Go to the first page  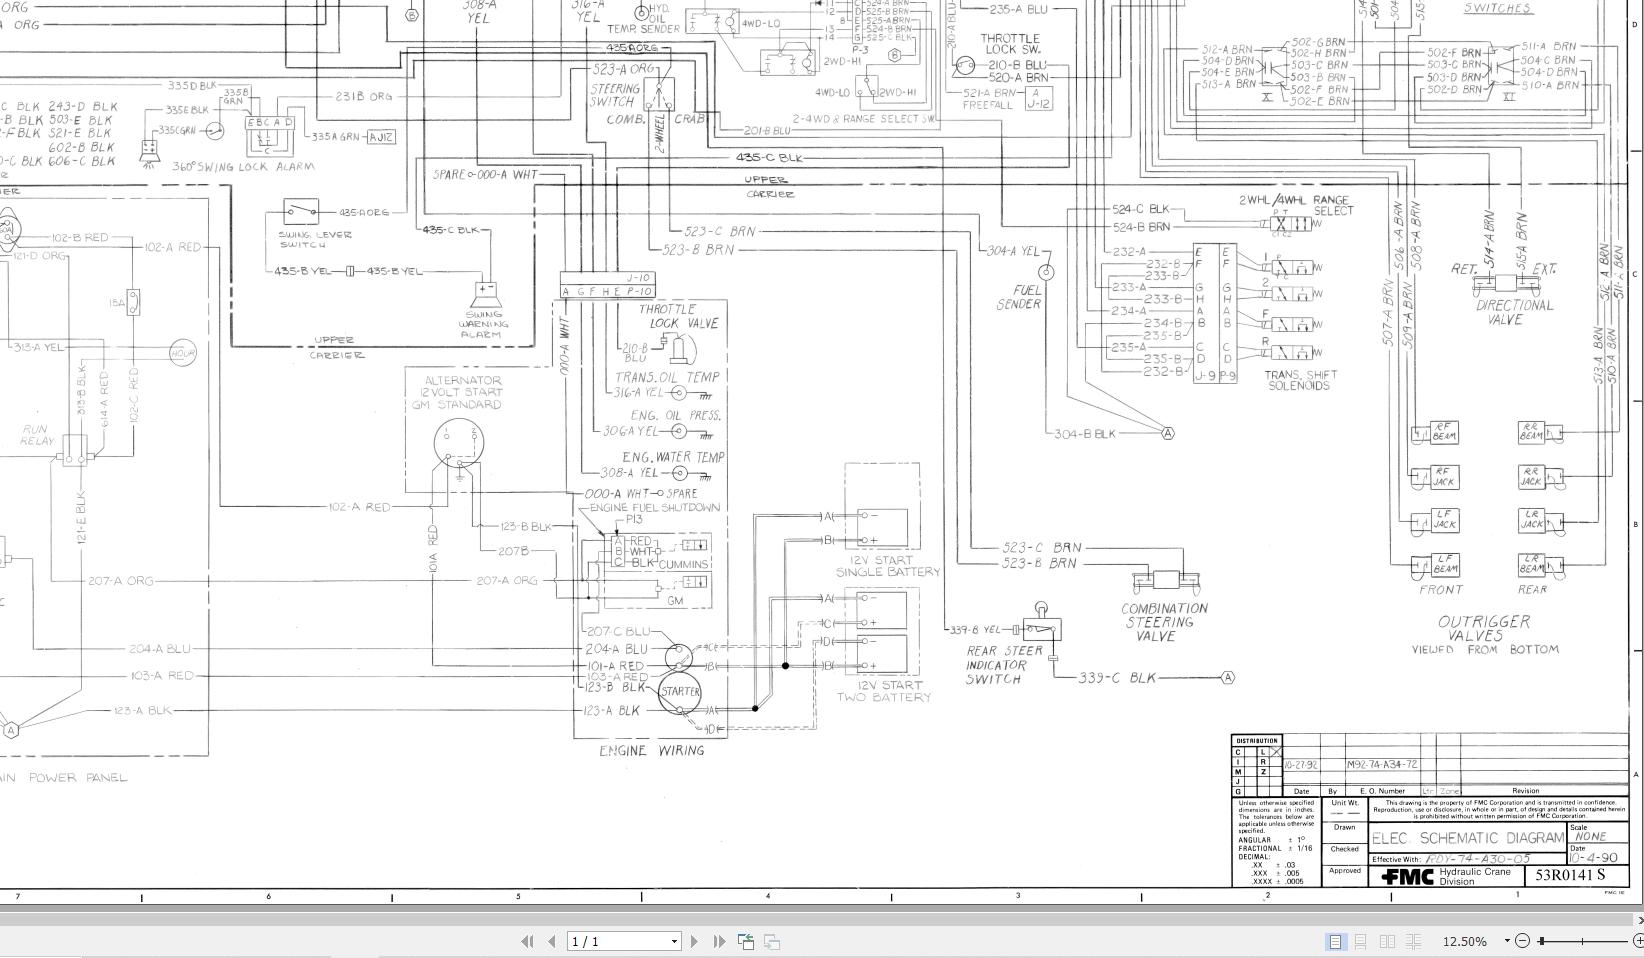point(527,941)
